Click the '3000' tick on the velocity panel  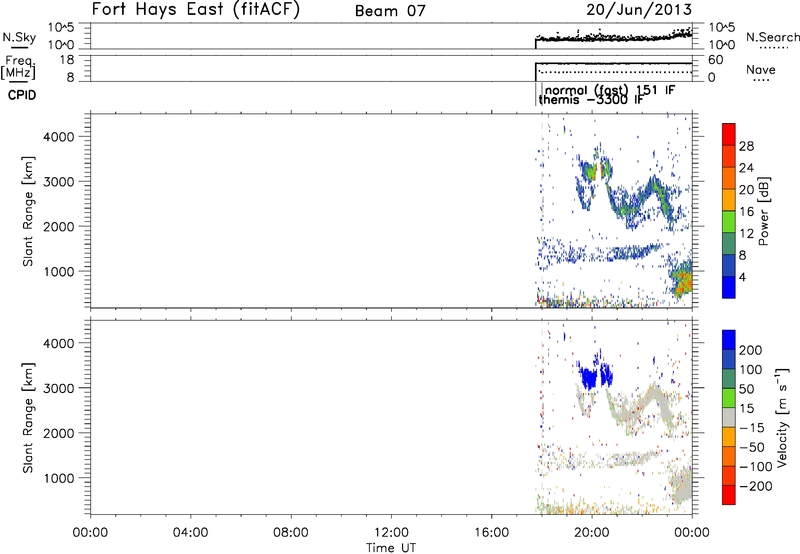59,388
